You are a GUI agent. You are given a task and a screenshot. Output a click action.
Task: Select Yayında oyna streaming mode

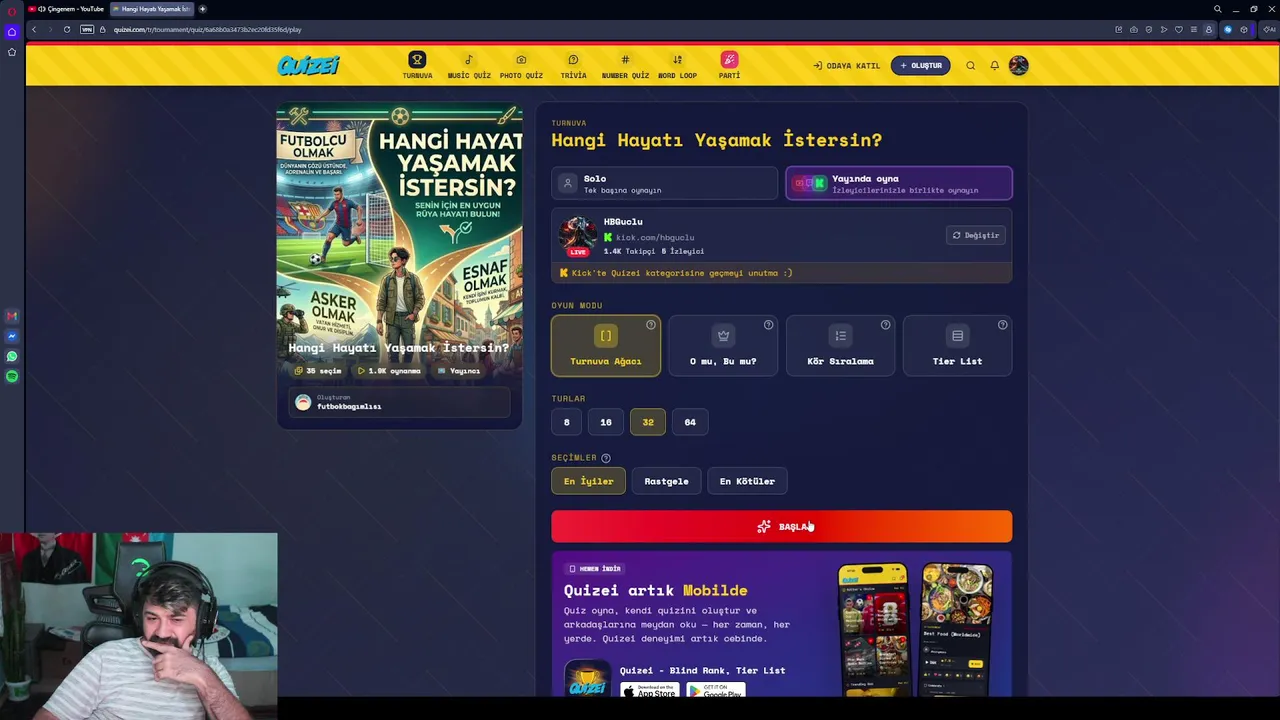(899, 184)
